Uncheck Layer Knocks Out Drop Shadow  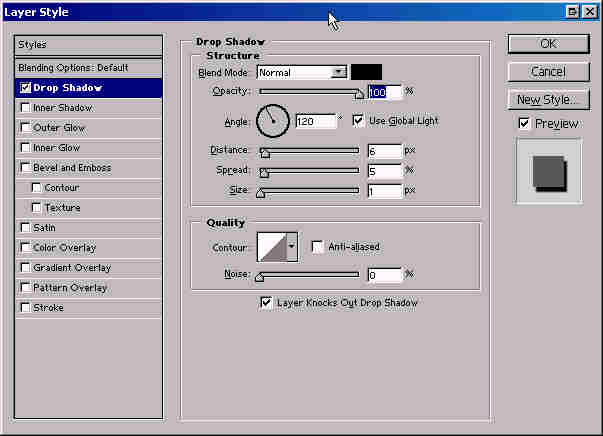point(266,302)
